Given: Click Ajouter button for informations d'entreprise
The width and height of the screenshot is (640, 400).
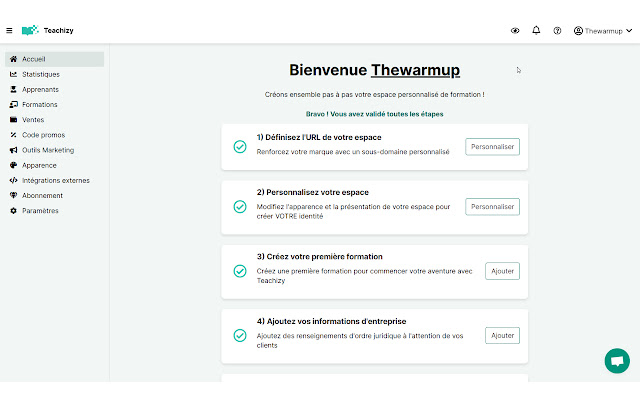Looking at the screenshot, I should (x=502, y=336).
